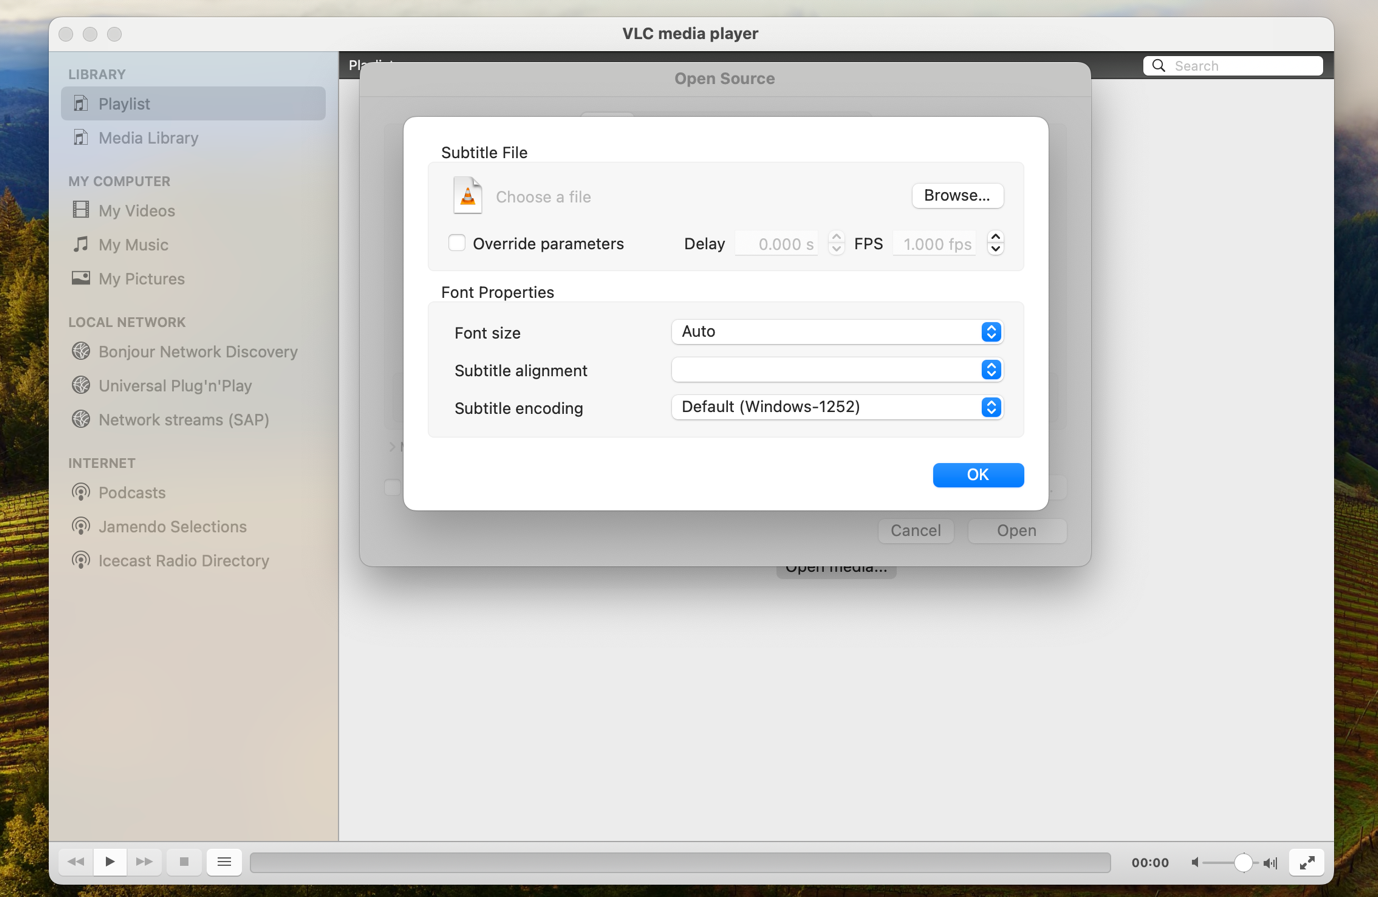
Task: Toggle the playlist view button
Action: tap(224, 862)
